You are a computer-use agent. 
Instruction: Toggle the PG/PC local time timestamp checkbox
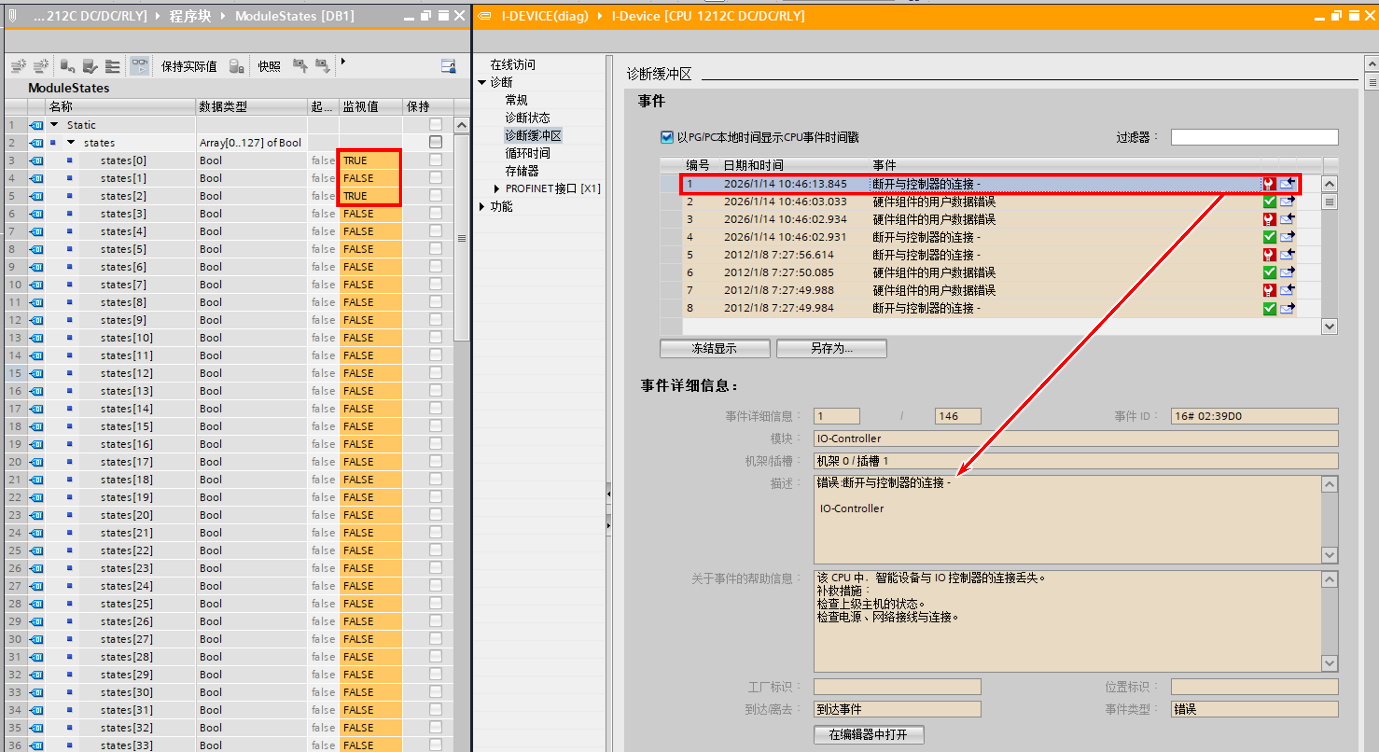pos(667,137)
